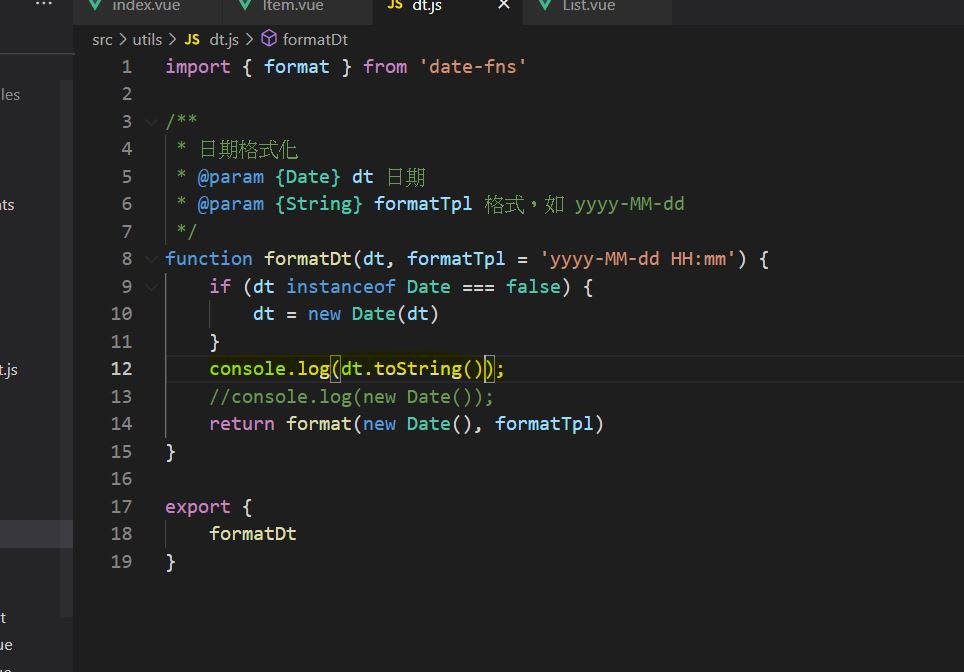
Task: Click line number 19 in the gutter
Action: [121, 561]
